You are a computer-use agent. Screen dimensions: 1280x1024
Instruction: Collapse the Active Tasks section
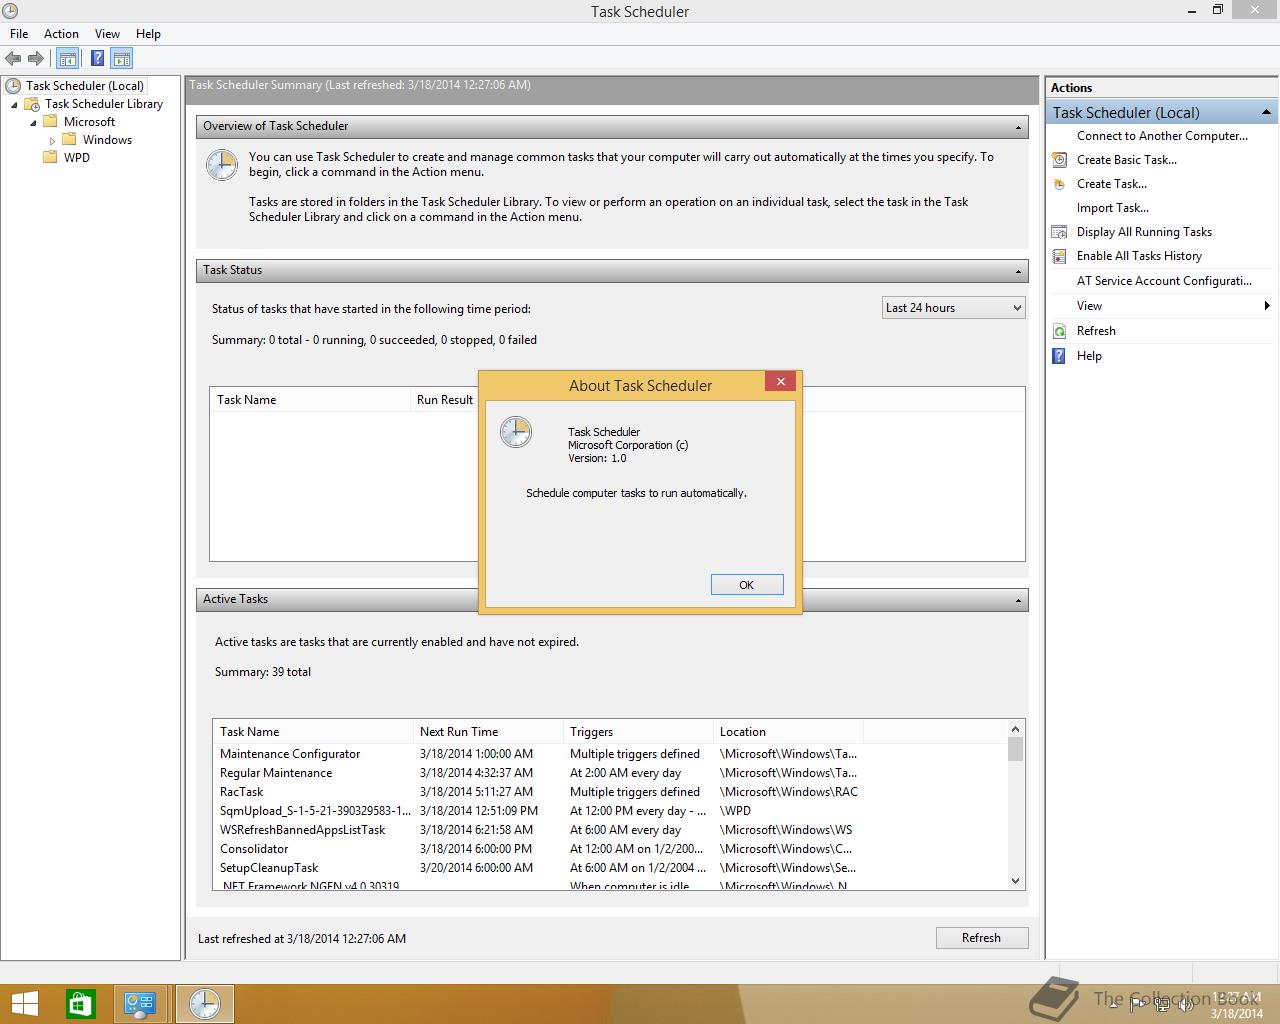pos(1019,600)
